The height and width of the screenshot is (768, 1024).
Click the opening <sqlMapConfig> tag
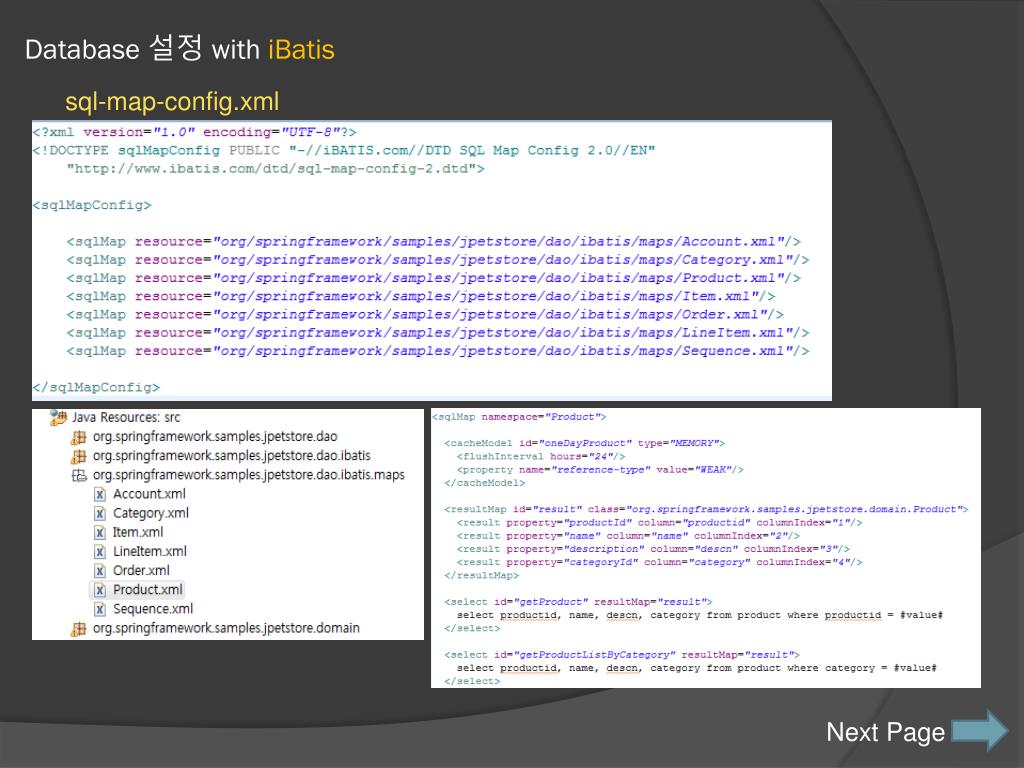coord(92,205)
